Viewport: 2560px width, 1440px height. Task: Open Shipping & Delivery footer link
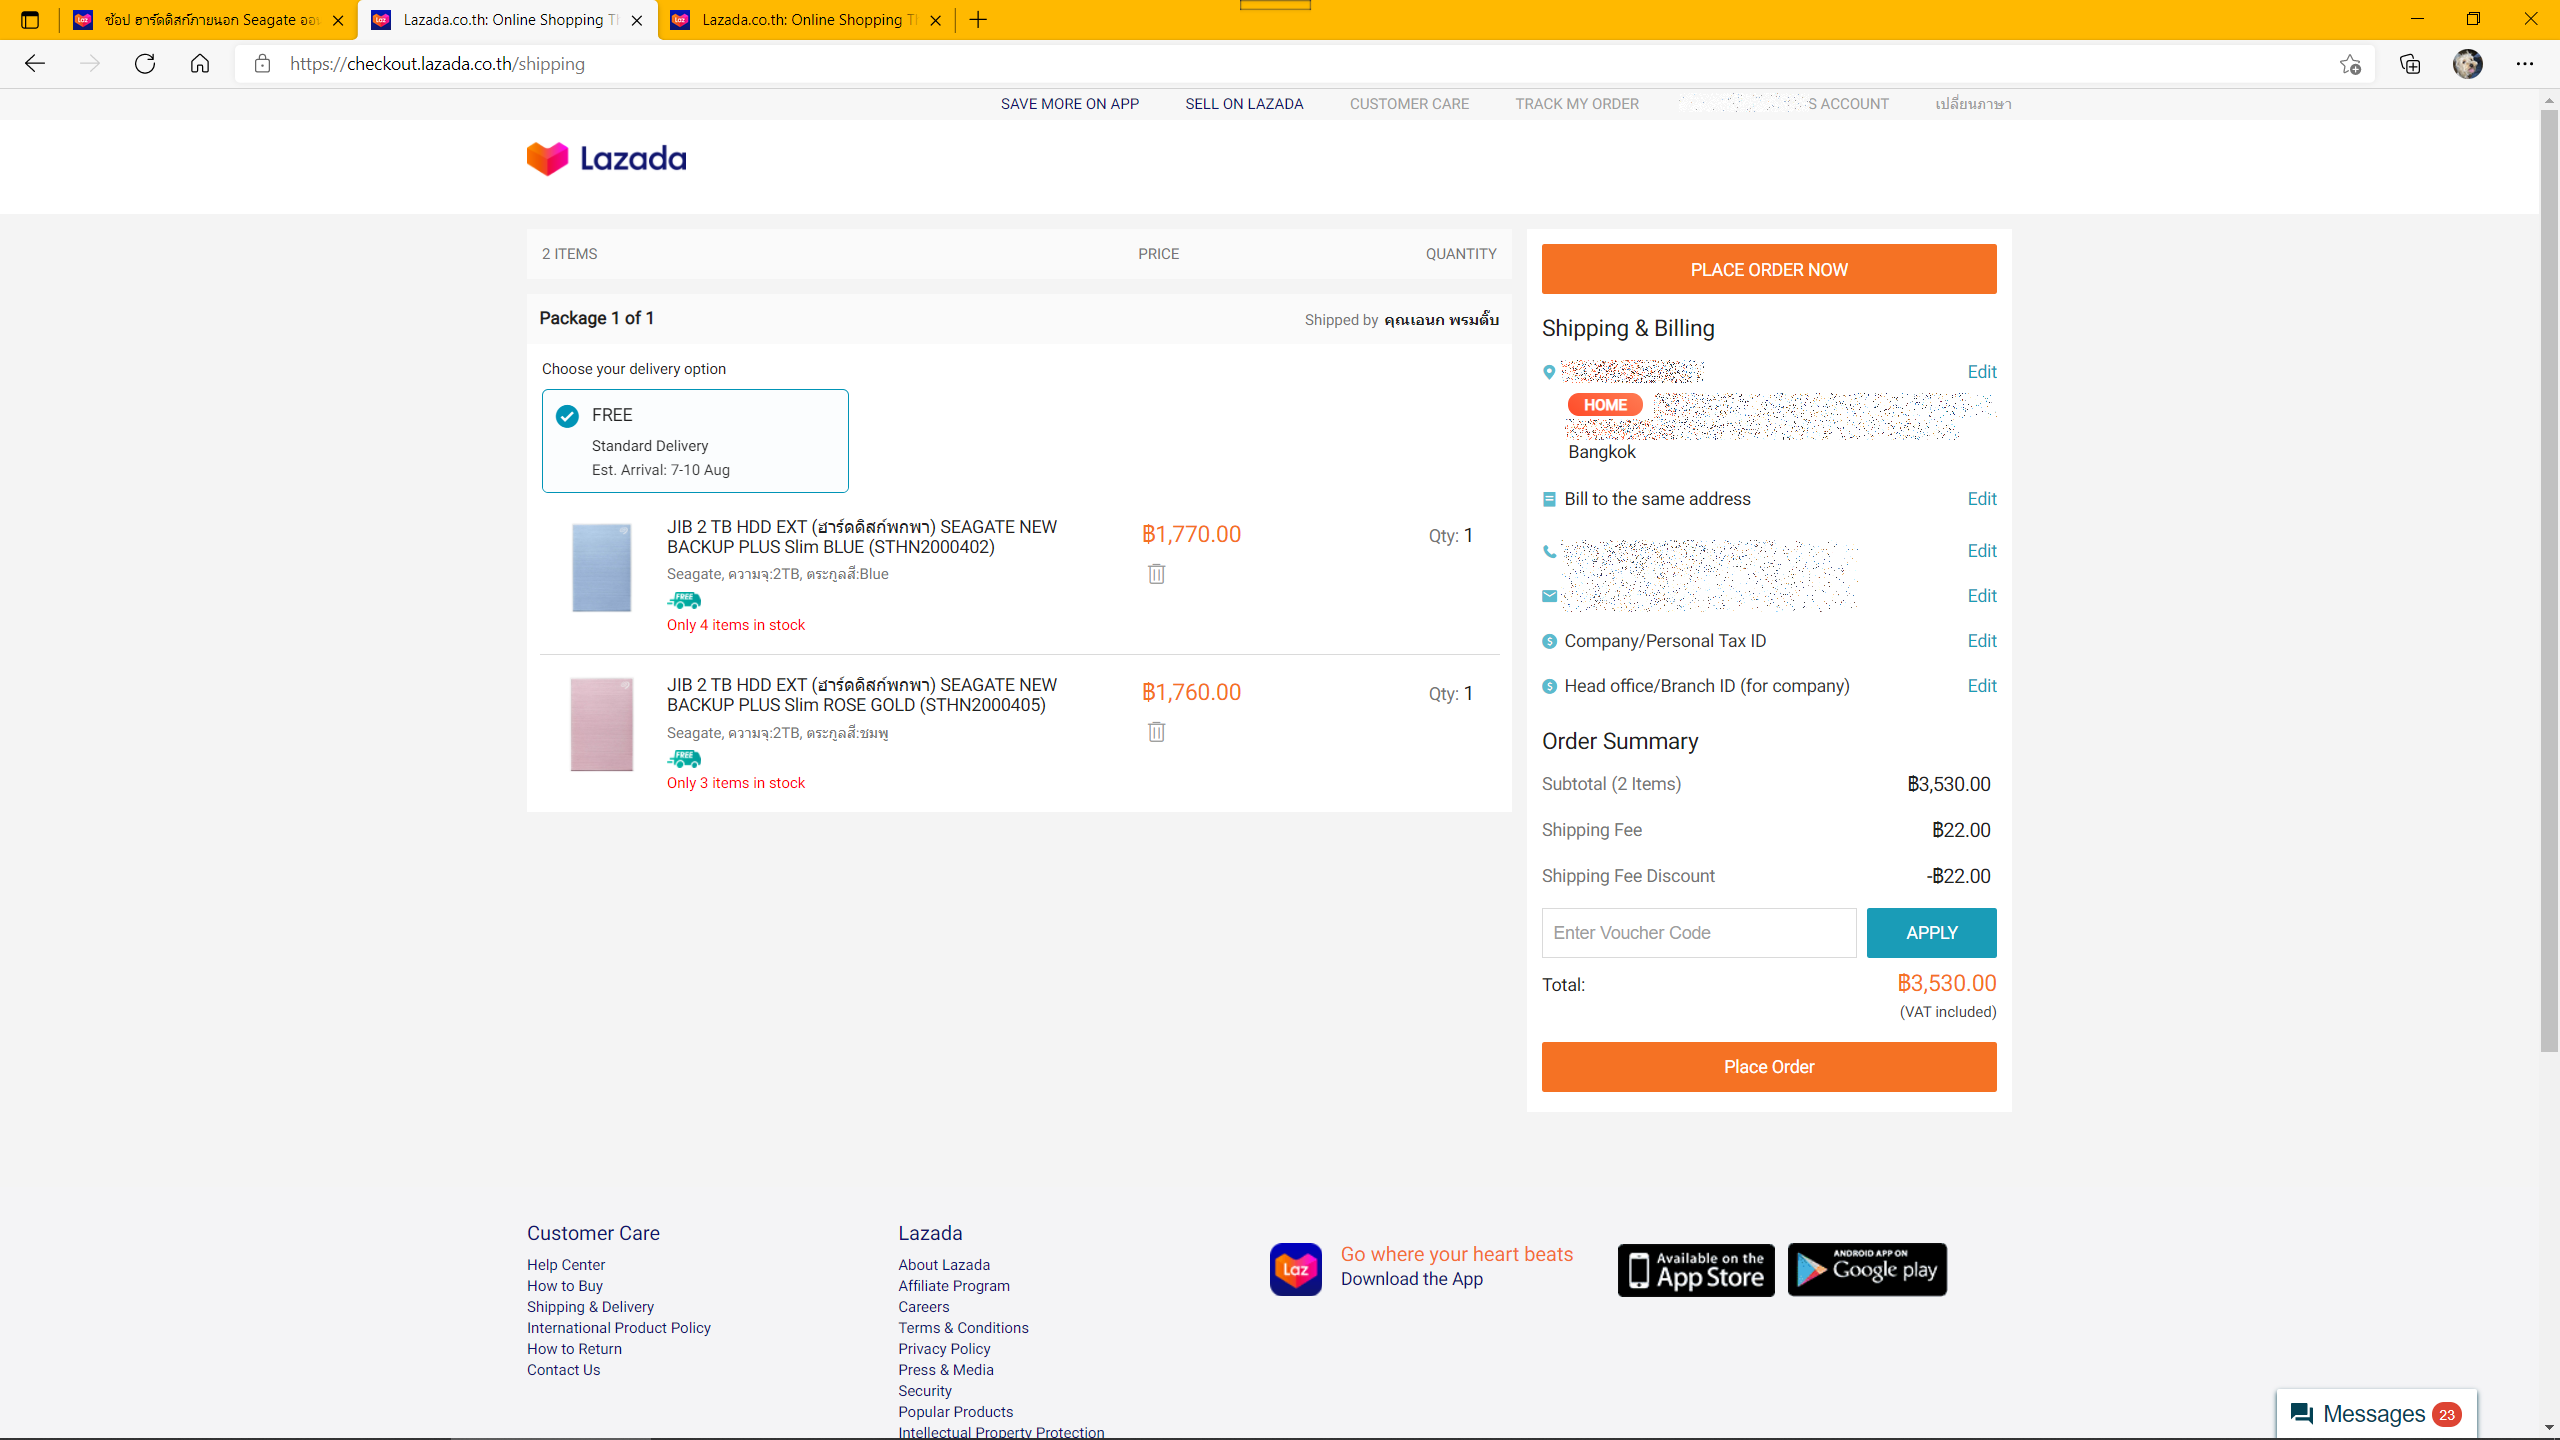pyautogui.click(x=590, y=1307)
